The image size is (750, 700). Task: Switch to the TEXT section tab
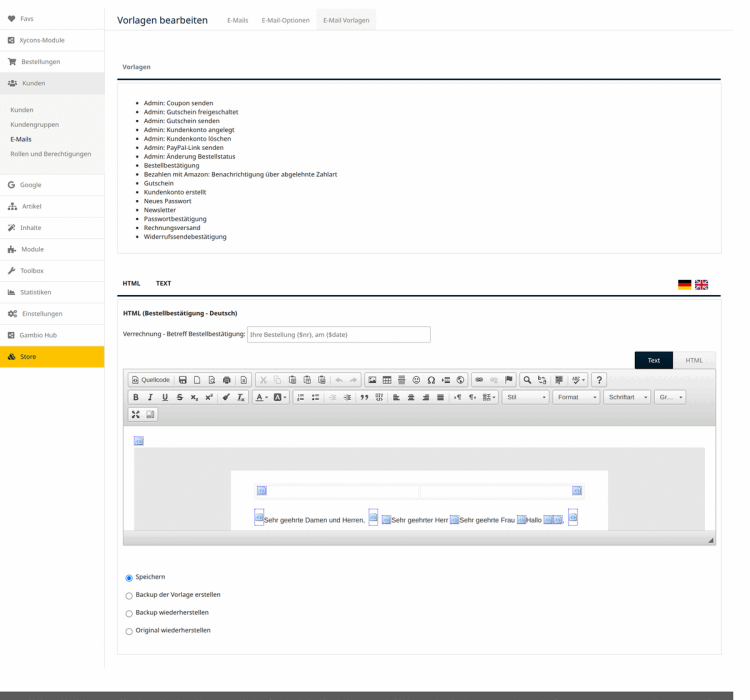point(164,283)
